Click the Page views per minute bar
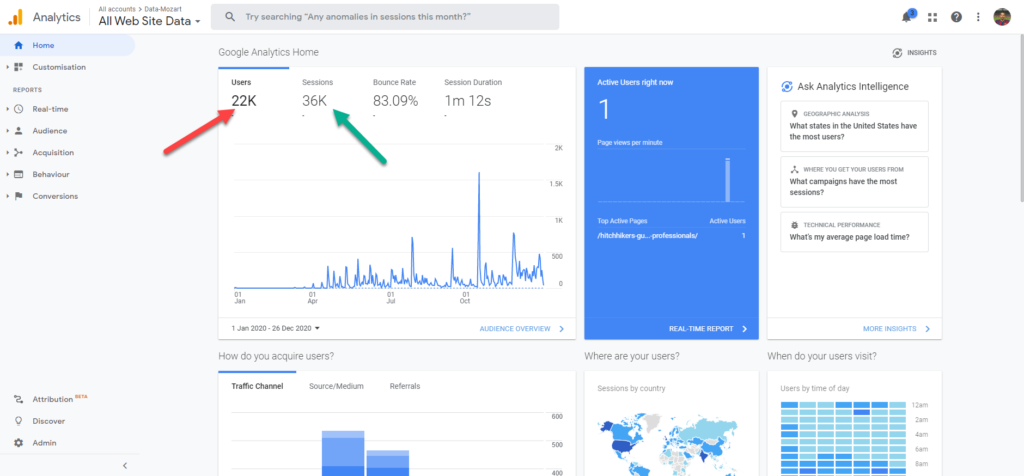This screenshot has width=1024, height=476. pos(728,180)
